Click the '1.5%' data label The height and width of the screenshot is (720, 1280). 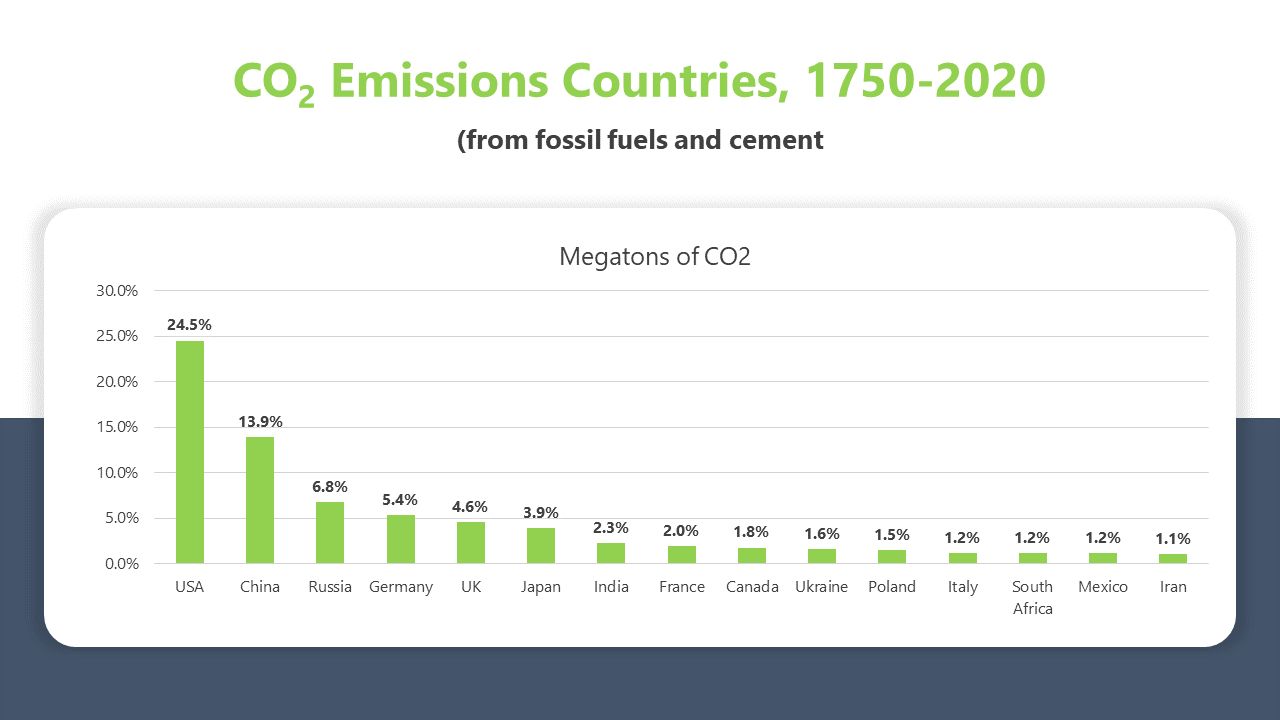coord(892,534)
